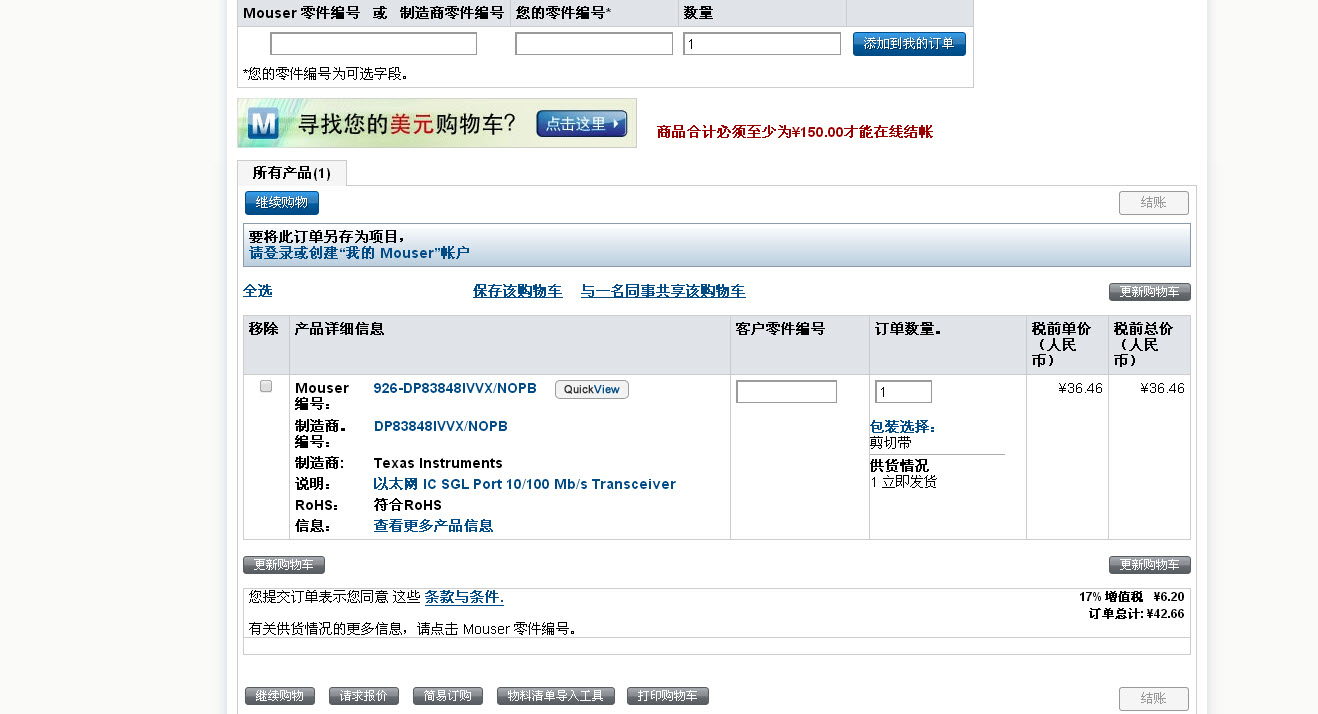Open the 以太网 IC SGL Port description link
1318x714 pixels.
pos(525,484)
